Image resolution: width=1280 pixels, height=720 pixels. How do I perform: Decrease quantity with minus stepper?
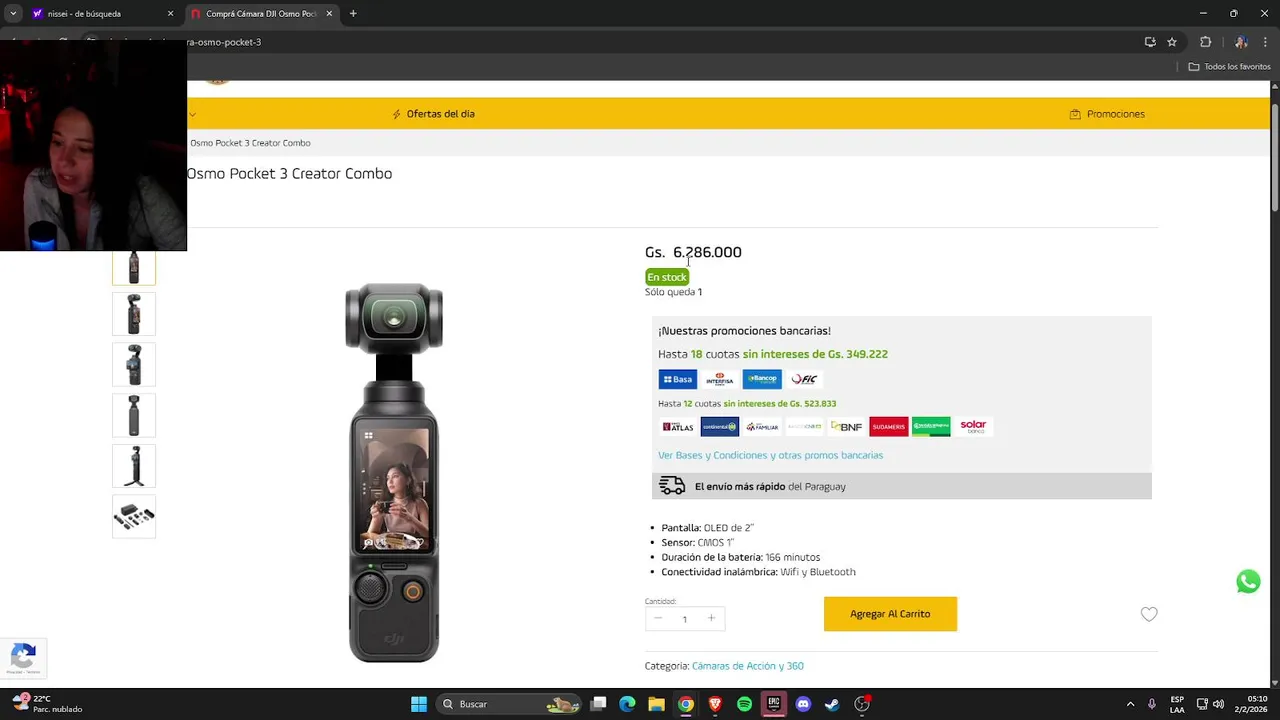tap(658, 618)
